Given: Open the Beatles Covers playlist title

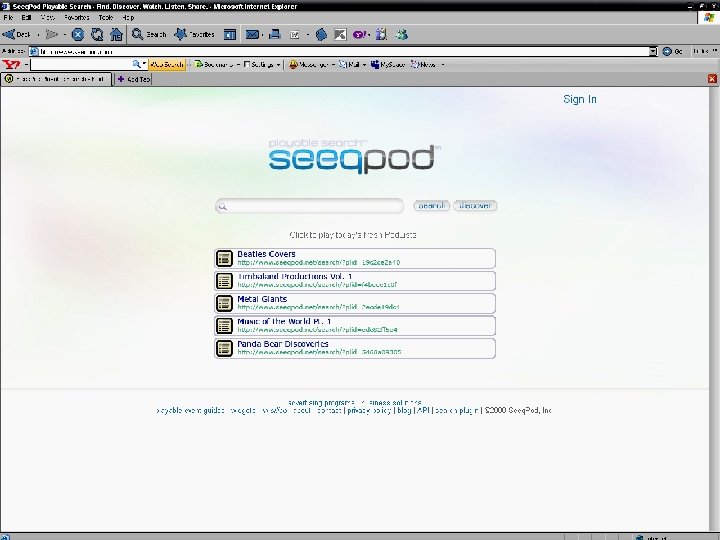Looking at the screenshot, I should point(266,254).
